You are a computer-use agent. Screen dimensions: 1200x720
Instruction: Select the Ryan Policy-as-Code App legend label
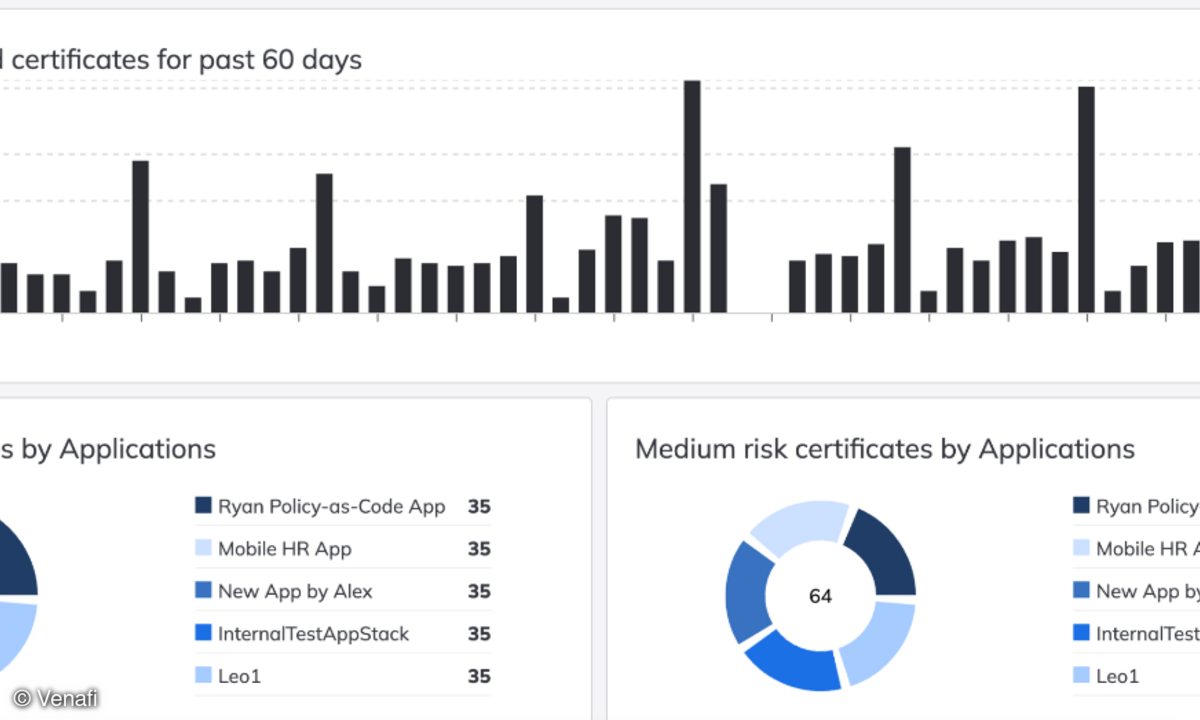pyautogui.click(x=332, y=507)
